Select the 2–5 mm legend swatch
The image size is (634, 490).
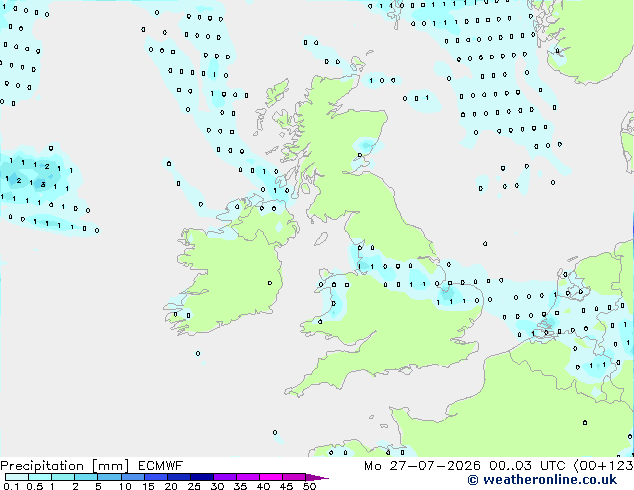tap(86, 477)
